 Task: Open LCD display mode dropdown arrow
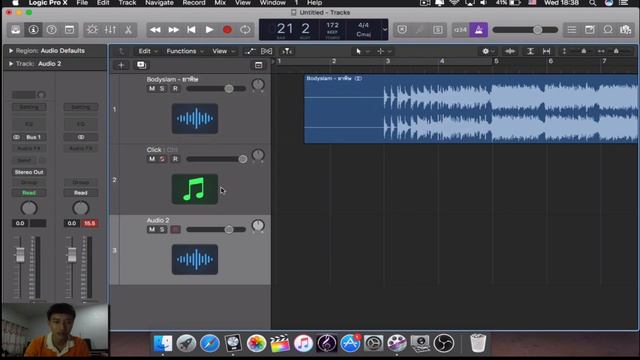[384, 30]
